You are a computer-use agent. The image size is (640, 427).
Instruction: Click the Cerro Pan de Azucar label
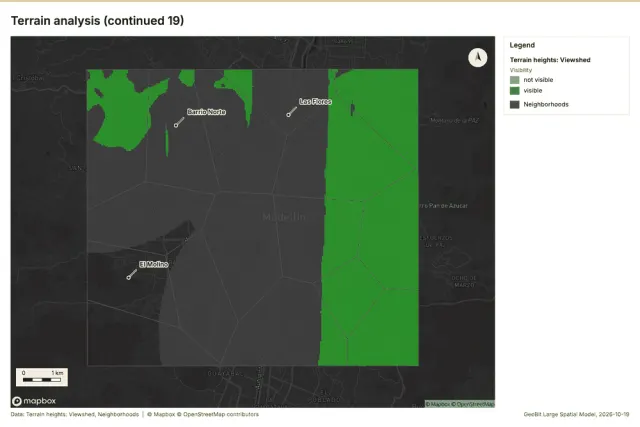pyautogui.click(x=443, y=206)
